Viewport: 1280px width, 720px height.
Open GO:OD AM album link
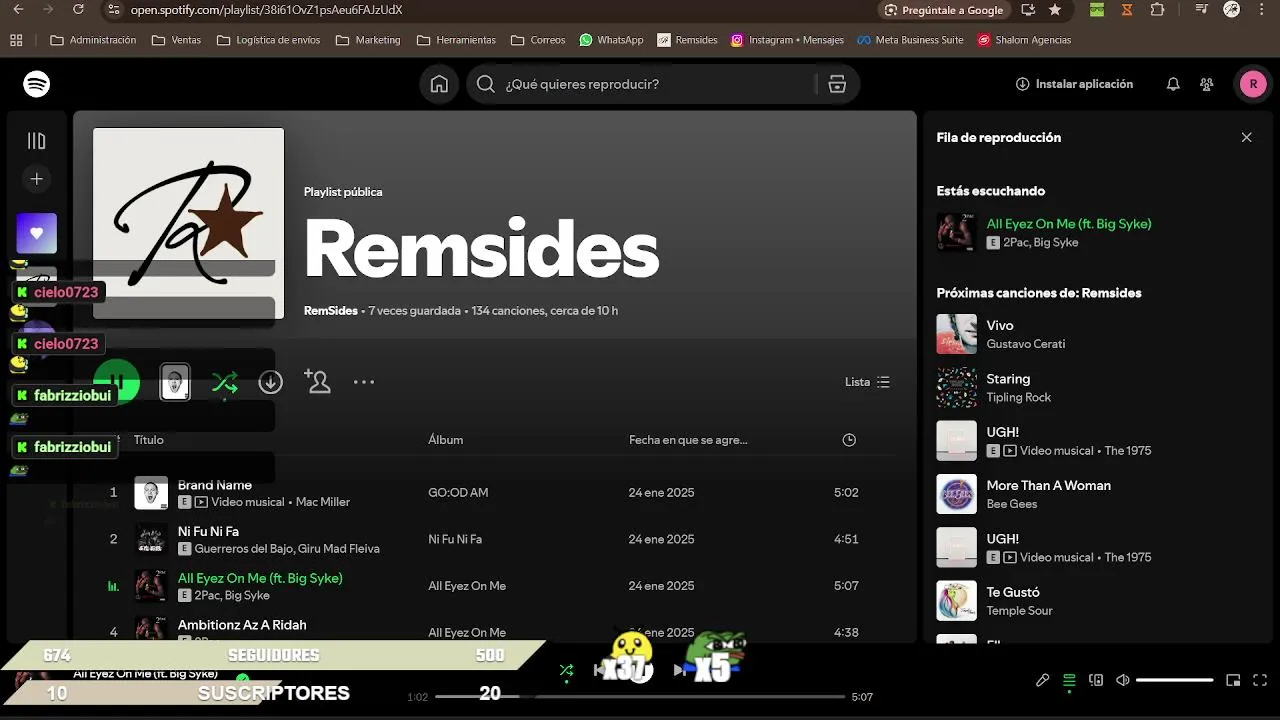coord(458,493)
